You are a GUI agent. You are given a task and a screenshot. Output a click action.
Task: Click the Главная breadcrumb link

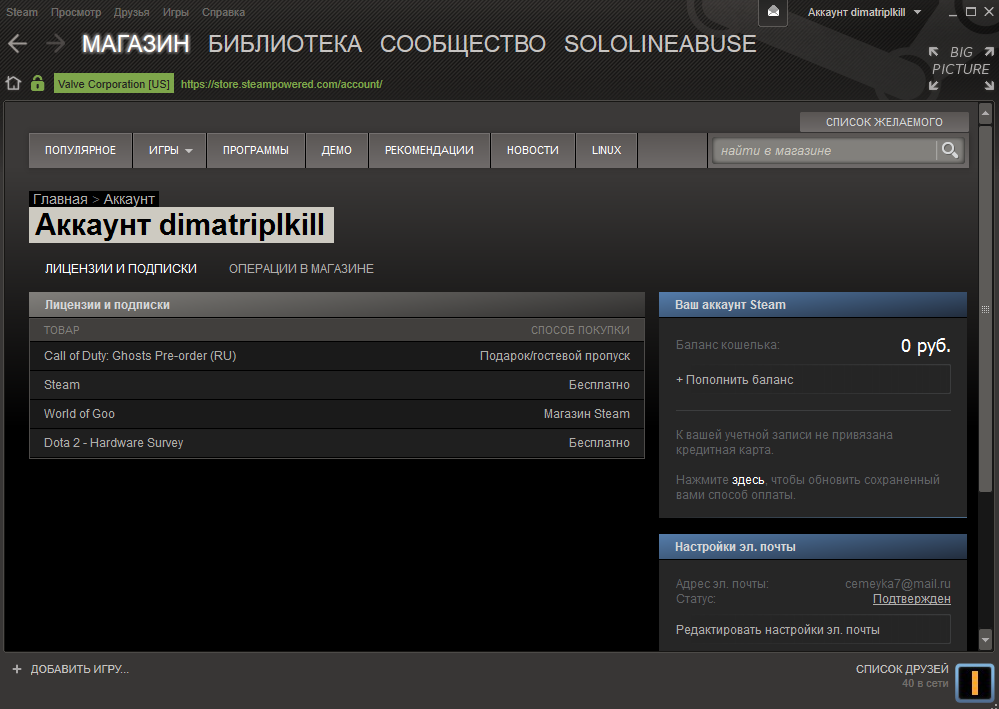[60, 199]
